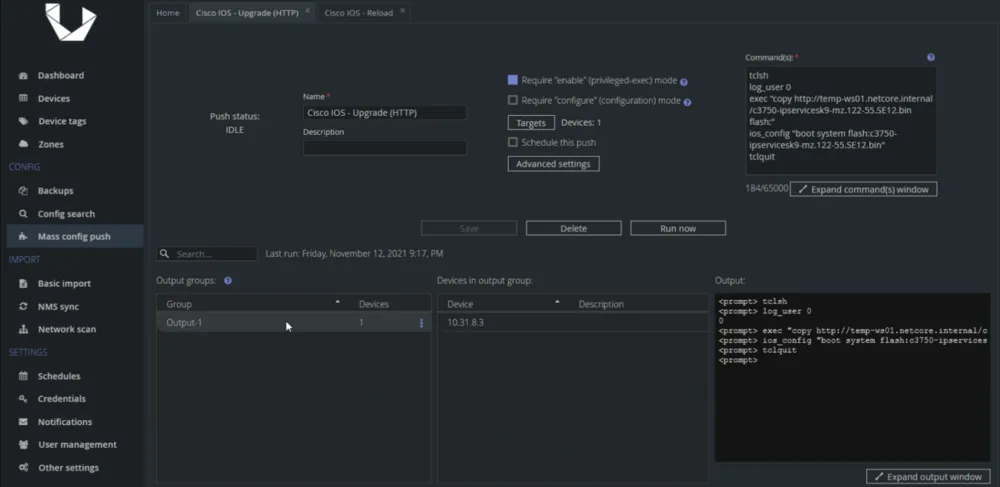Click the help icon next to Output groups
The width and height of the screenshot is (1000, 487).
point(228,280)
